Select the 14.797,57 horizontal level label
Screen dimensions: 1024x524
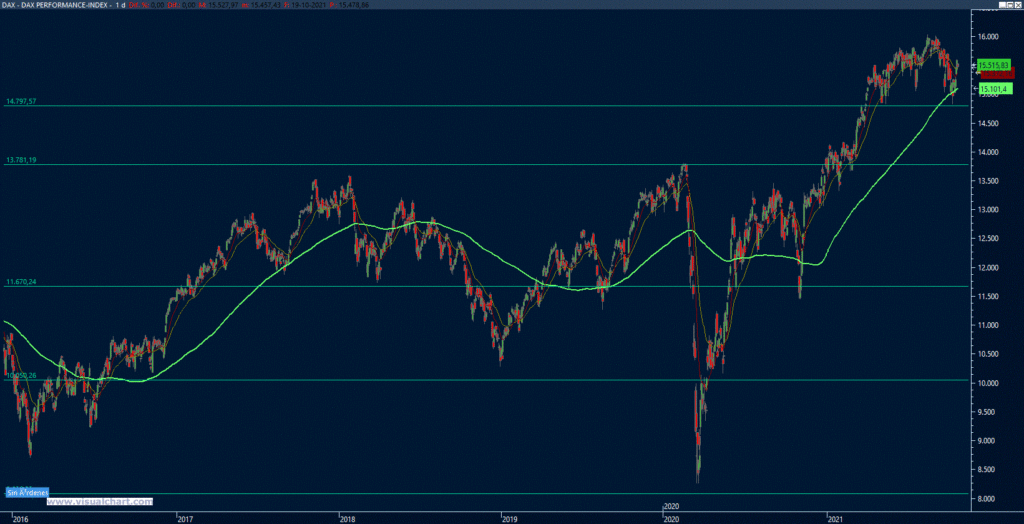click(20, 101)
